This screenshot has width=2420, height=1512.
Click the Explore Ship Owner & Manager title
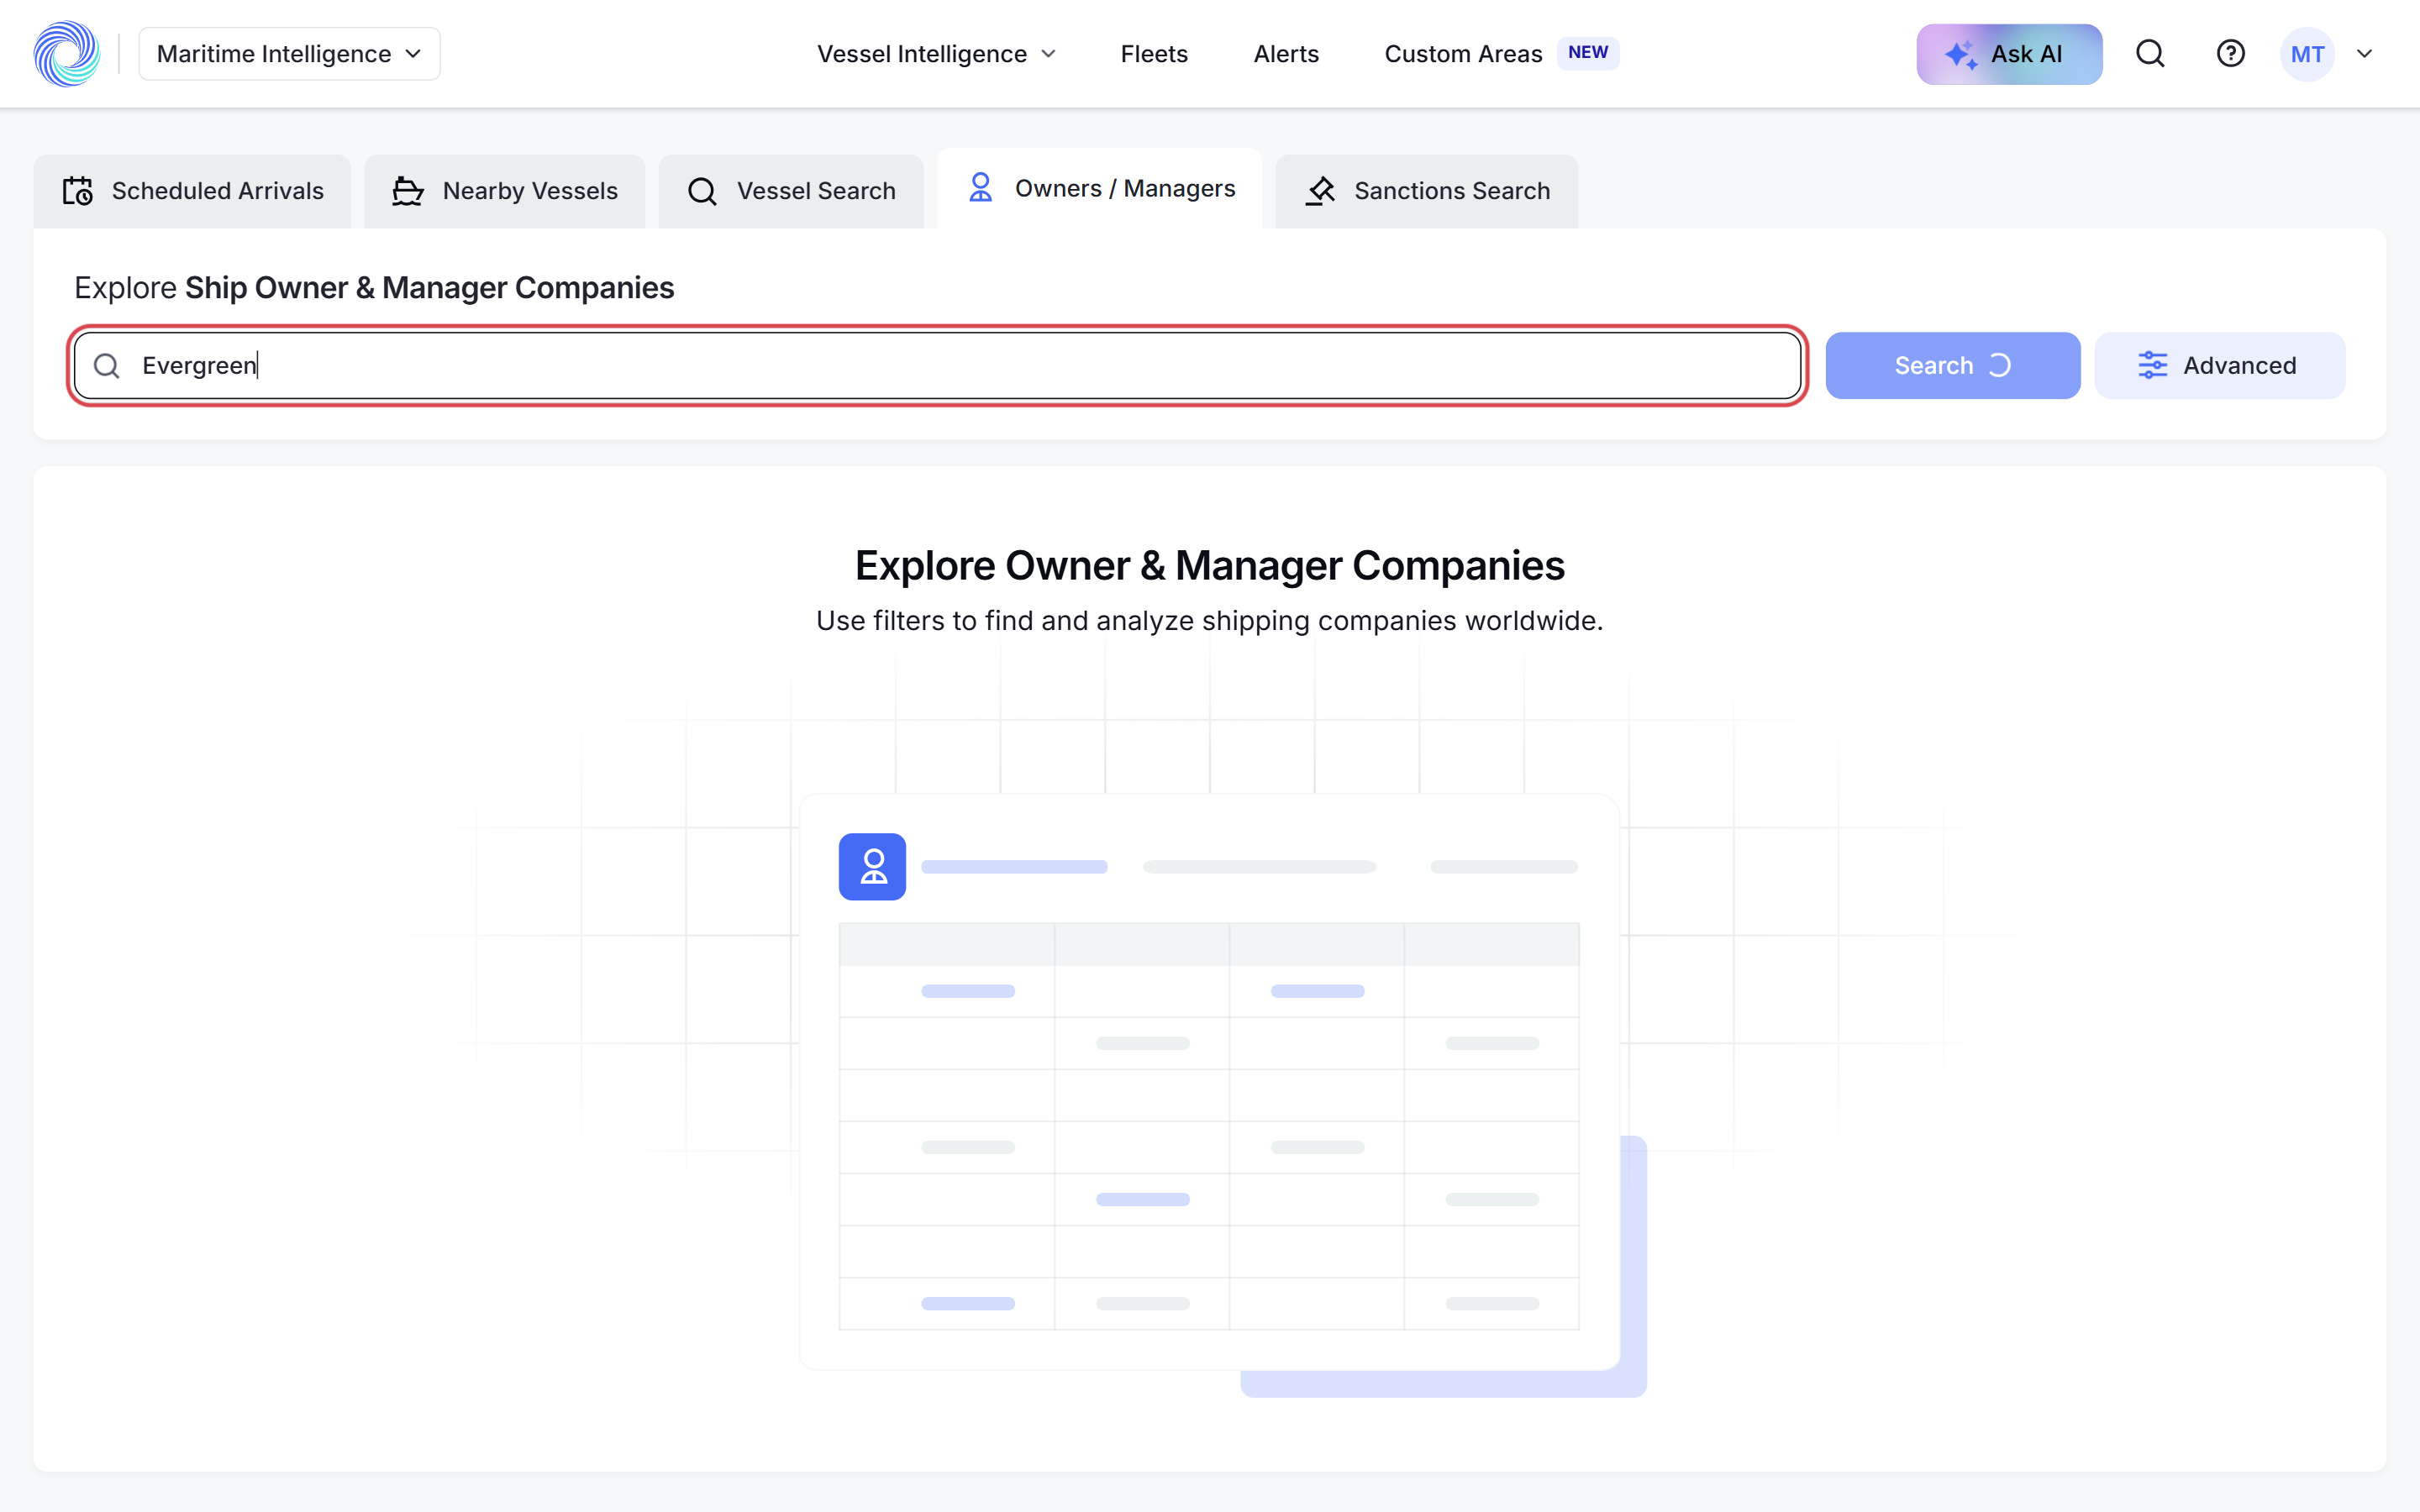tap(374, 288)
